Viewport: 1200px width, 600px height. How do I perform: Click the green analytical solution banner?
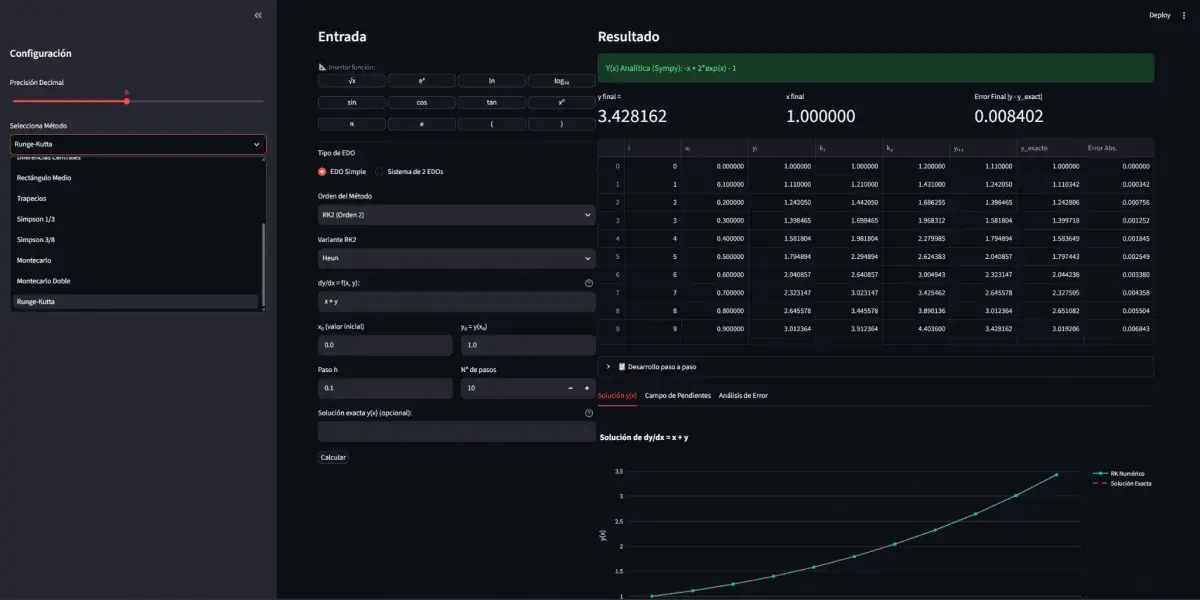point(875,68)
